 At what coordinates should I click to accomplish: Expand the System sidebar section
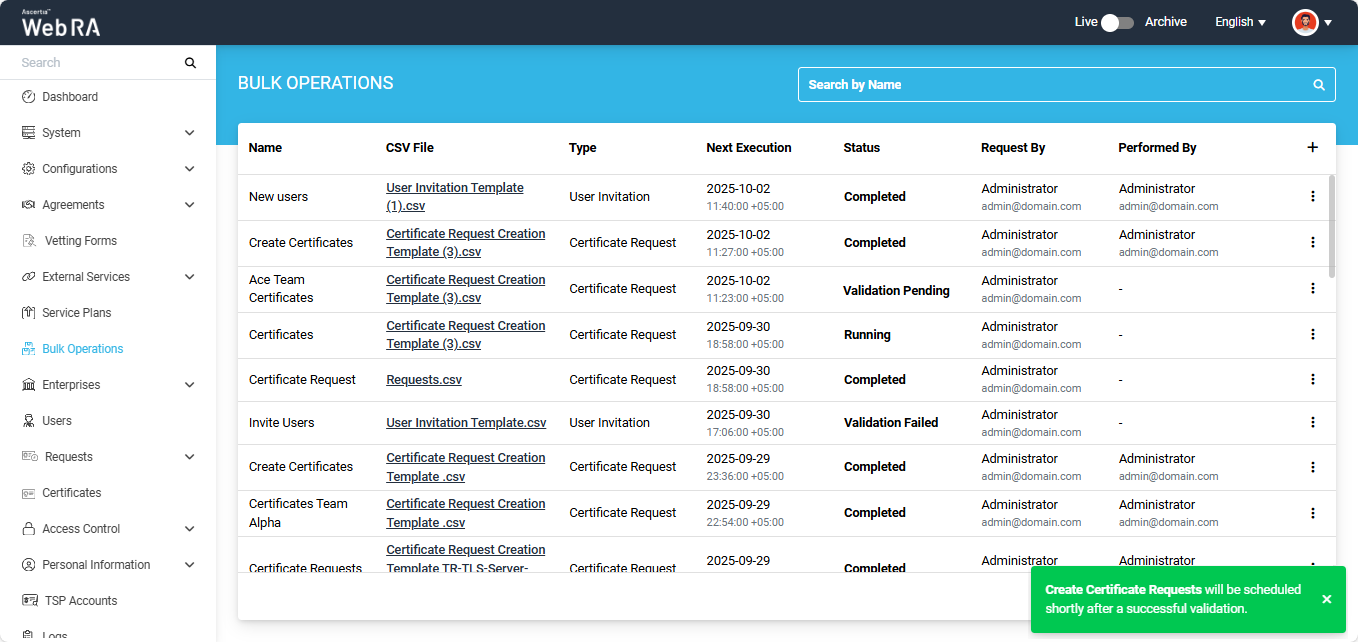click(190, 133)
